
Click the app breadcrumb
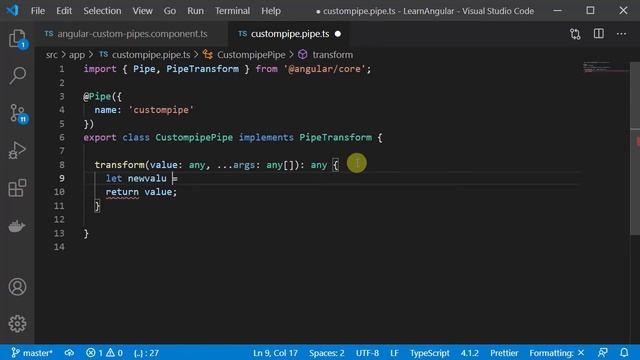pos(77,55)
